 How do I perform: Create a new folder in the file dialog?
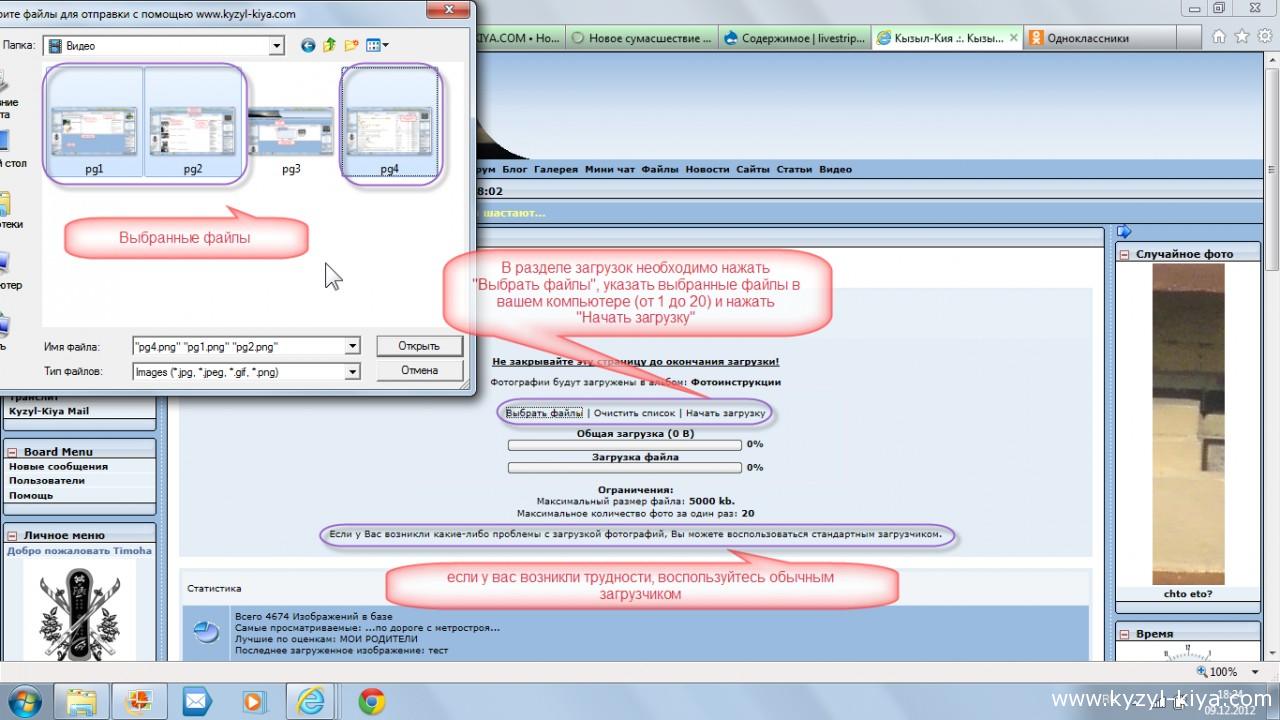tap(351, 45)
